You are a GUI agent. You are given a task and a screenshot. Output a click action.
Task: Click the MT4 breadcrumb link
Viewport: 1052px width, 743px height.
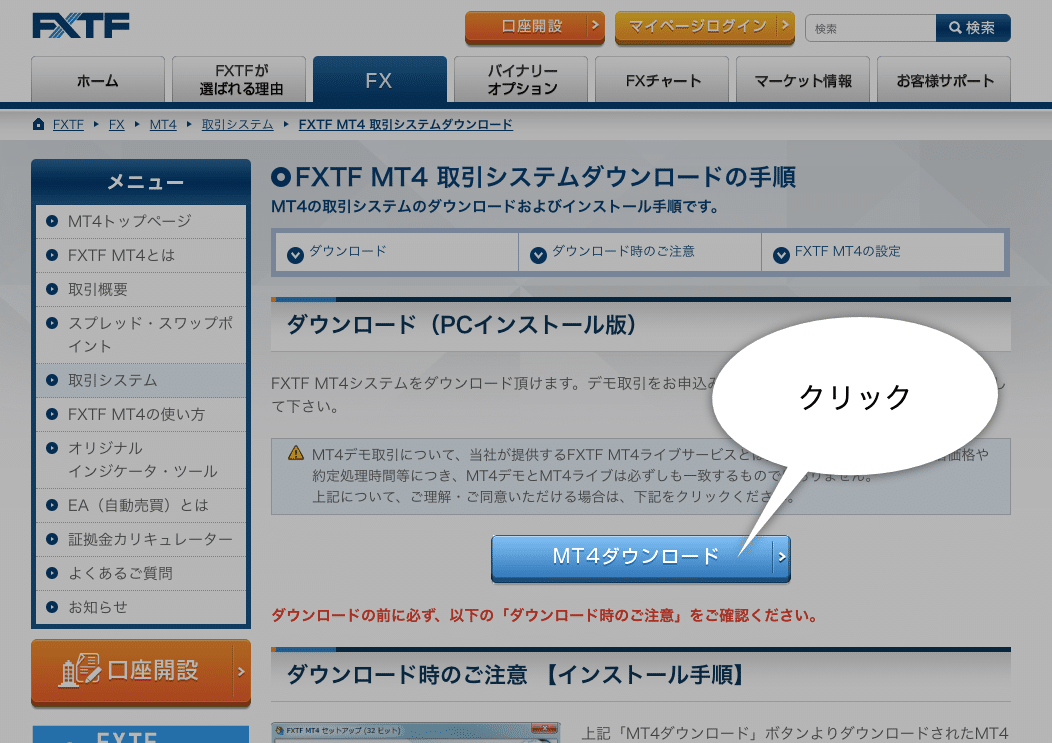pos(163,124)
